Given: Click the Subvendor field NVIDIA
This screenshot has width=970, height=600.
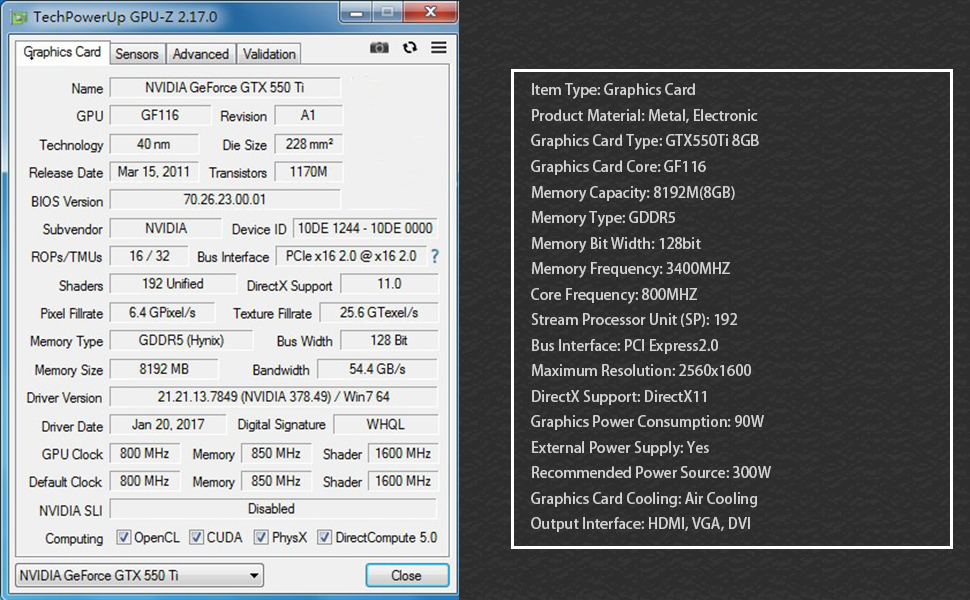Looking at the screenshot, I should click(x=165, y=228).
